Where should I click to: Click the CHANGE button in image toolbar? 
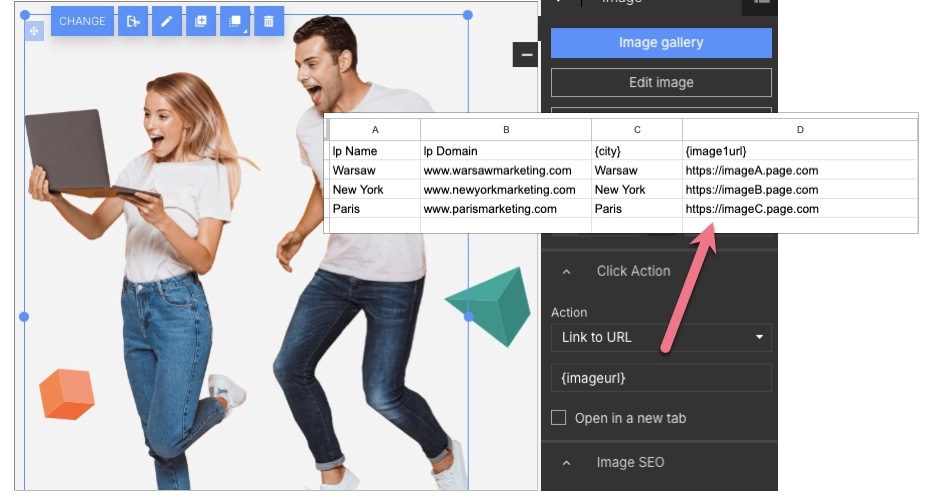tap(82, 21)
